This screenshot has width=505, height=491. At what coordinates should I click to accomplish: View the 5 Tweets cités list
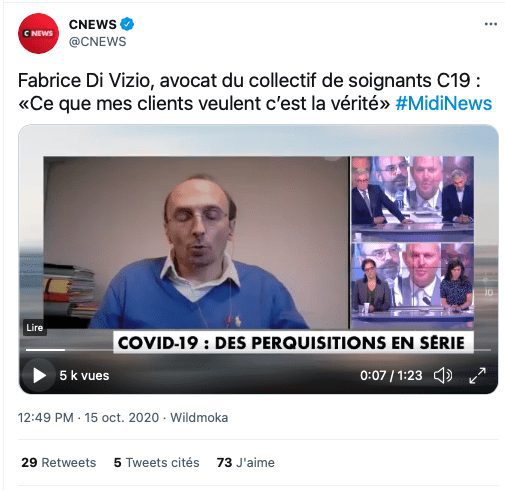156,463
